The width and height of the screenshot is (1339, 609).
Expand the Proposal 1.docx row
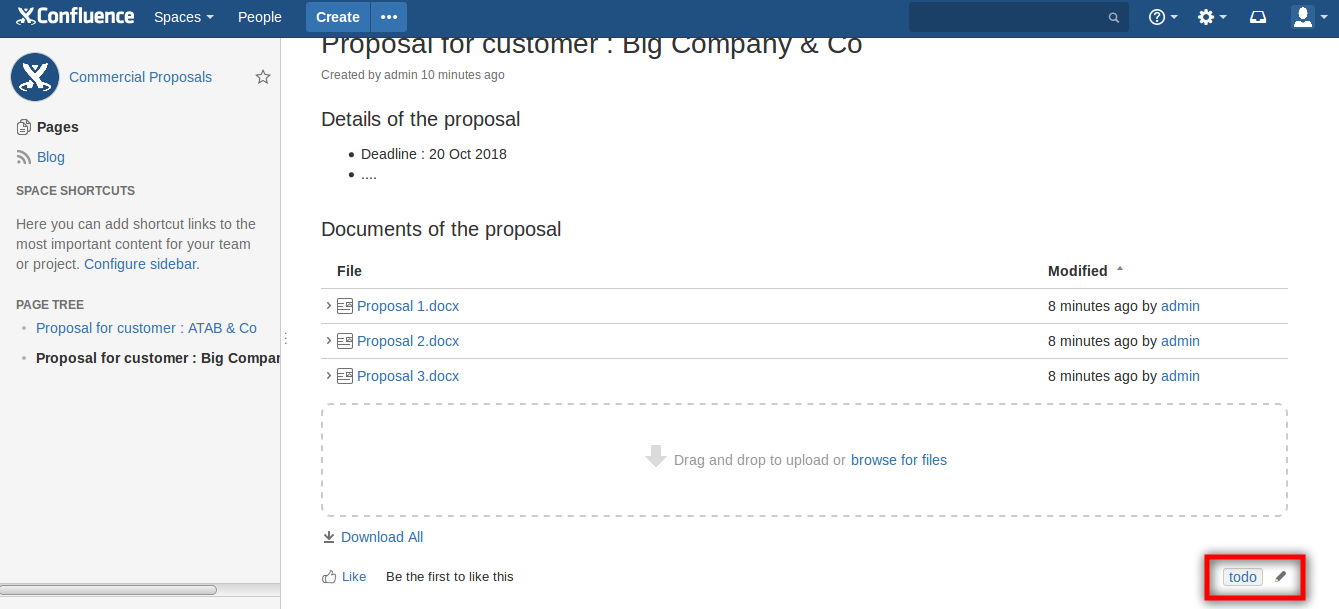click(328, 306)
